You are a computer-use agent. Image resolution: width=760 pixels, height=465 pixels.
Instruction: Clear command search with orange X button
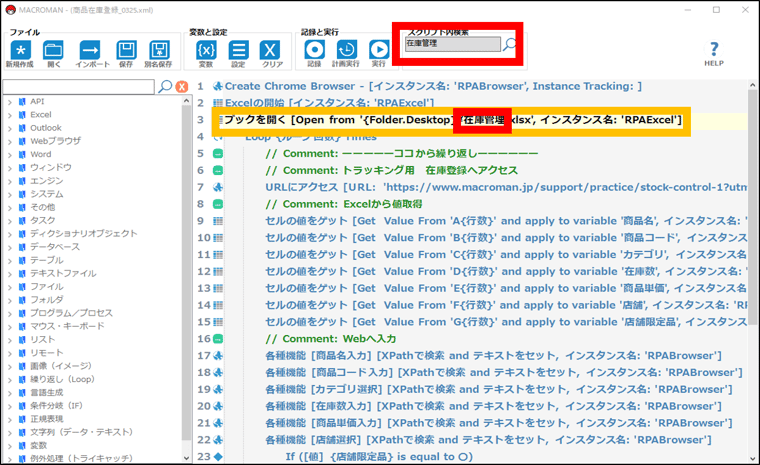(x=182, y=87)
